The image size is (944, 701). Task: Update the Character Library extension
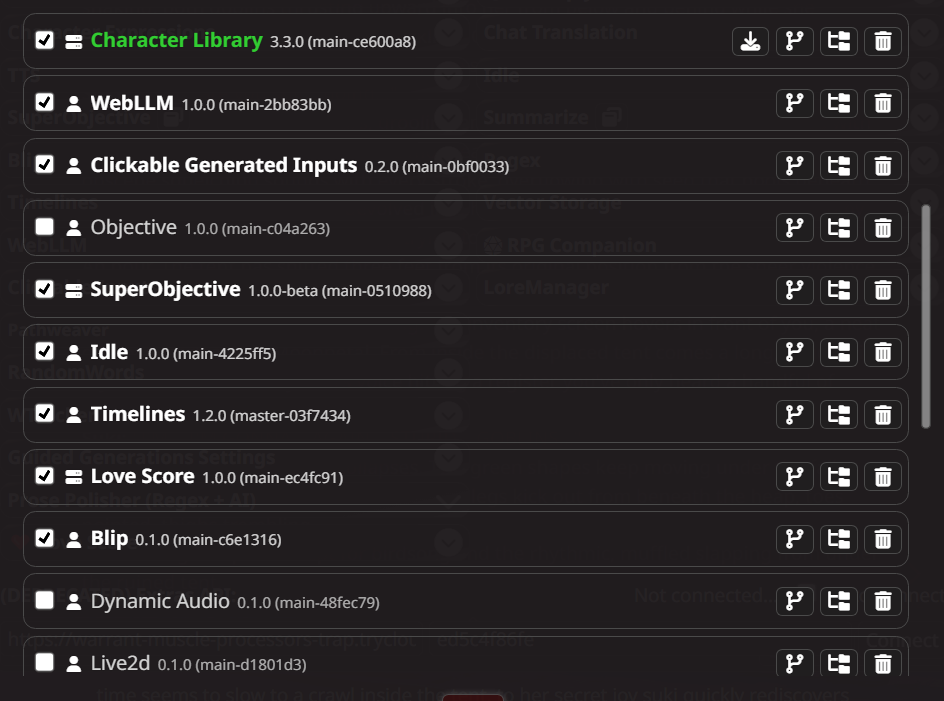(x=750, y=41)
